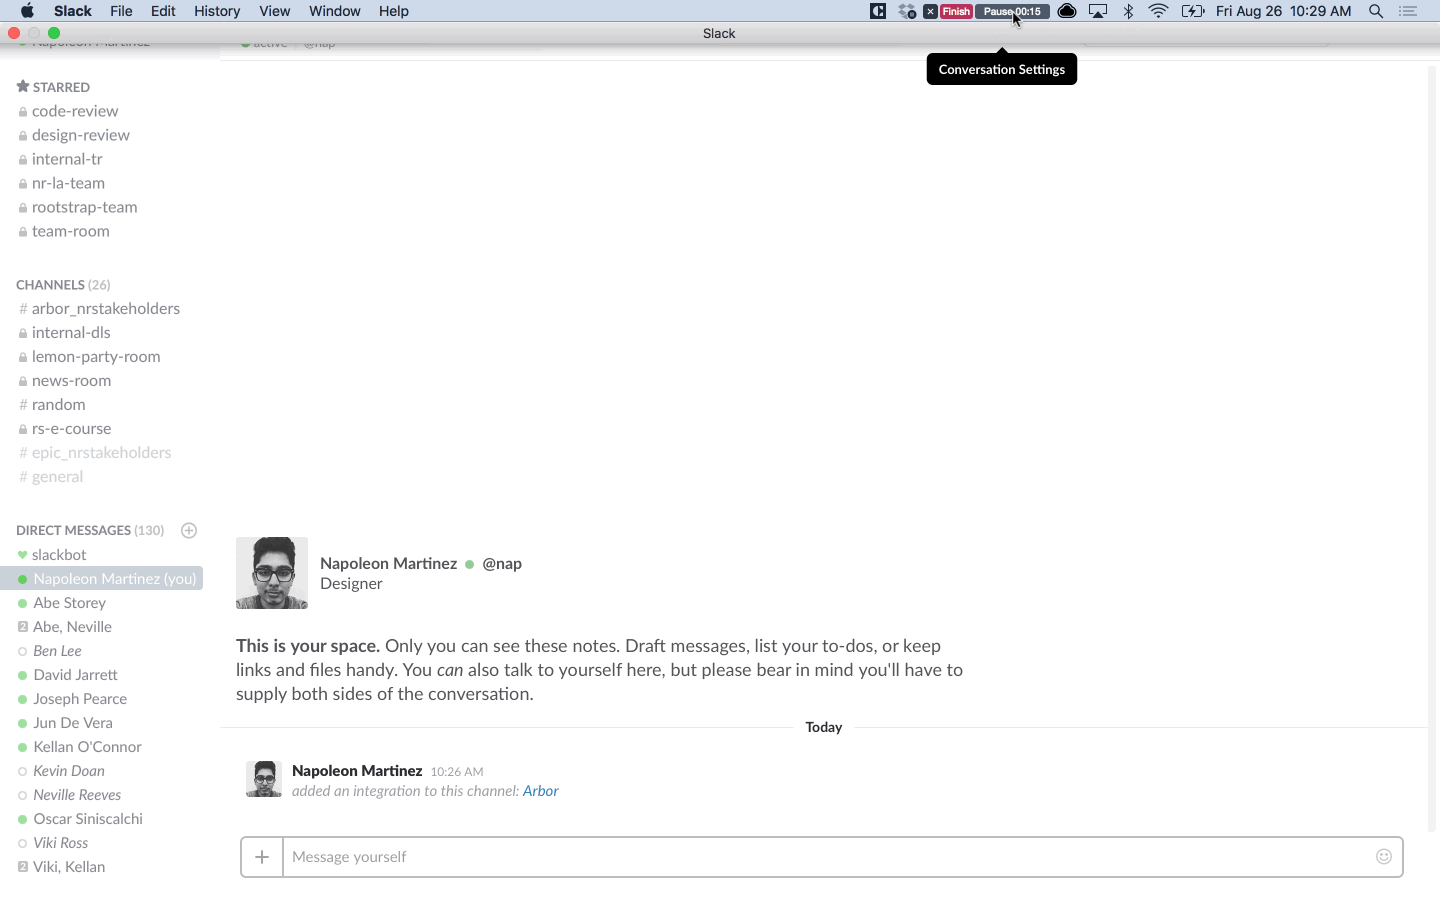Screen dimensions: 1440x900
Task: Add a new direct message with plus icon
Action: [189, 530]
